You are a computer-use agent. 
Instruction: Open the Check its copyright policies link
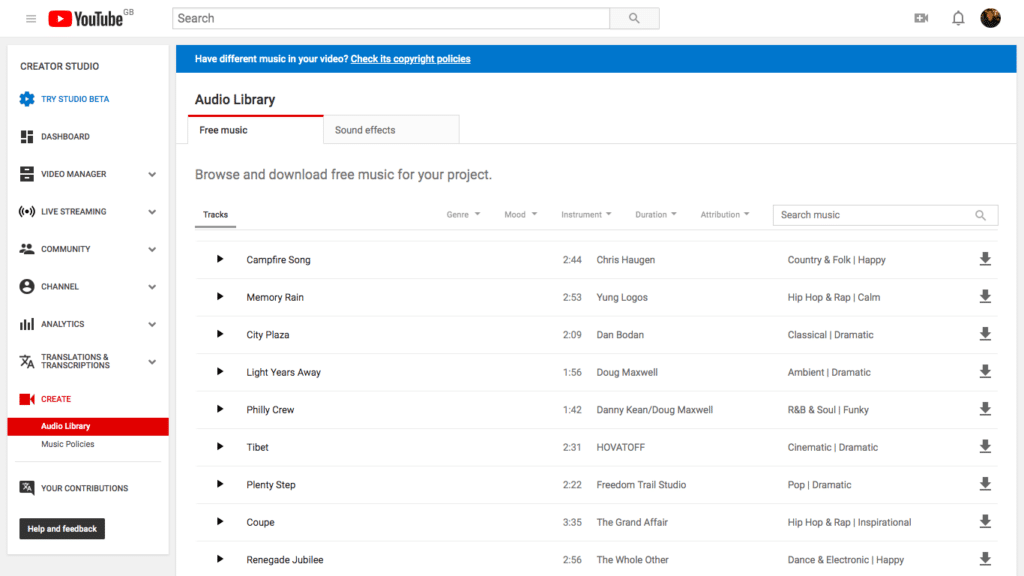tap(410, 59)
